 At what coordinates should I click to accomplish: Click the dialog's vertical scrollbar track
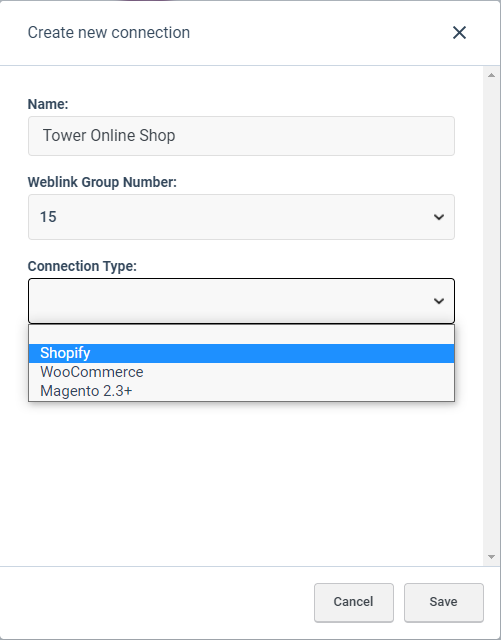click(x=491, y=316)
